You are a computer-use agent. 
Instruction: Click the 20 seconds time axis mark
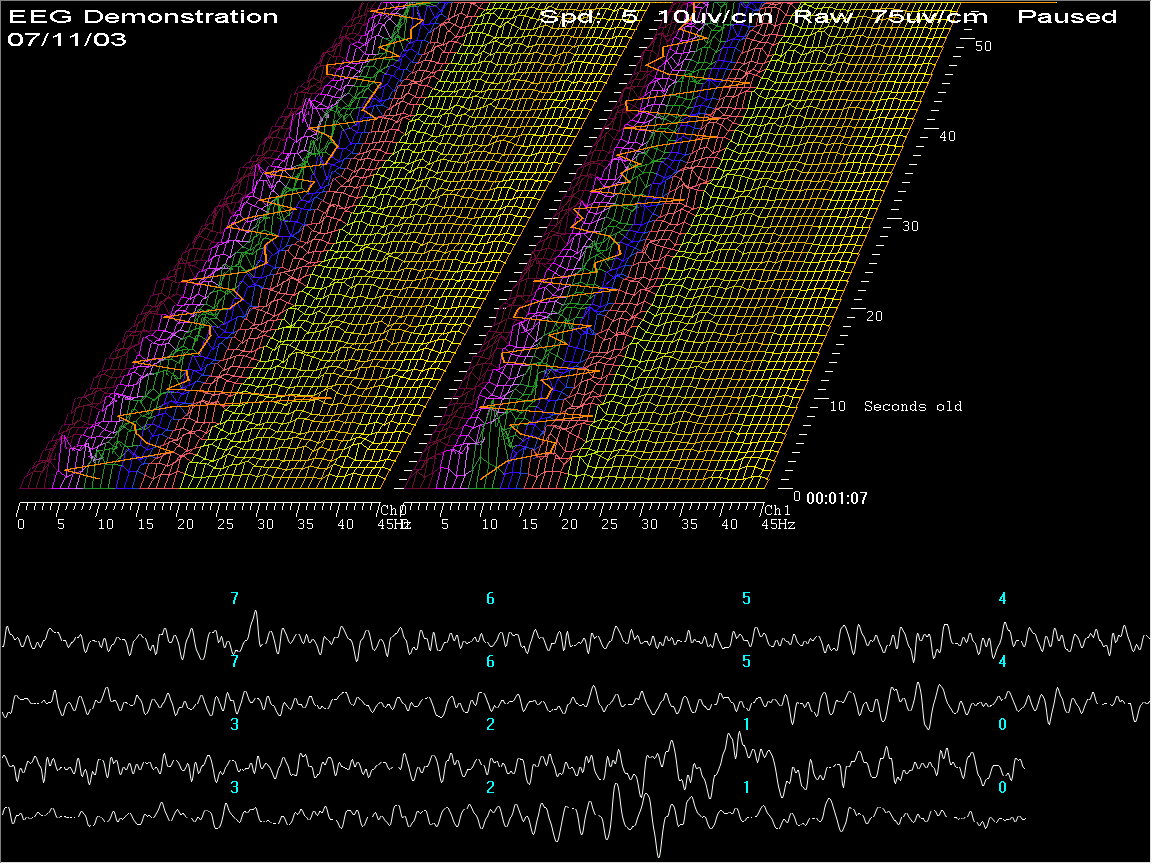point(874,316)
